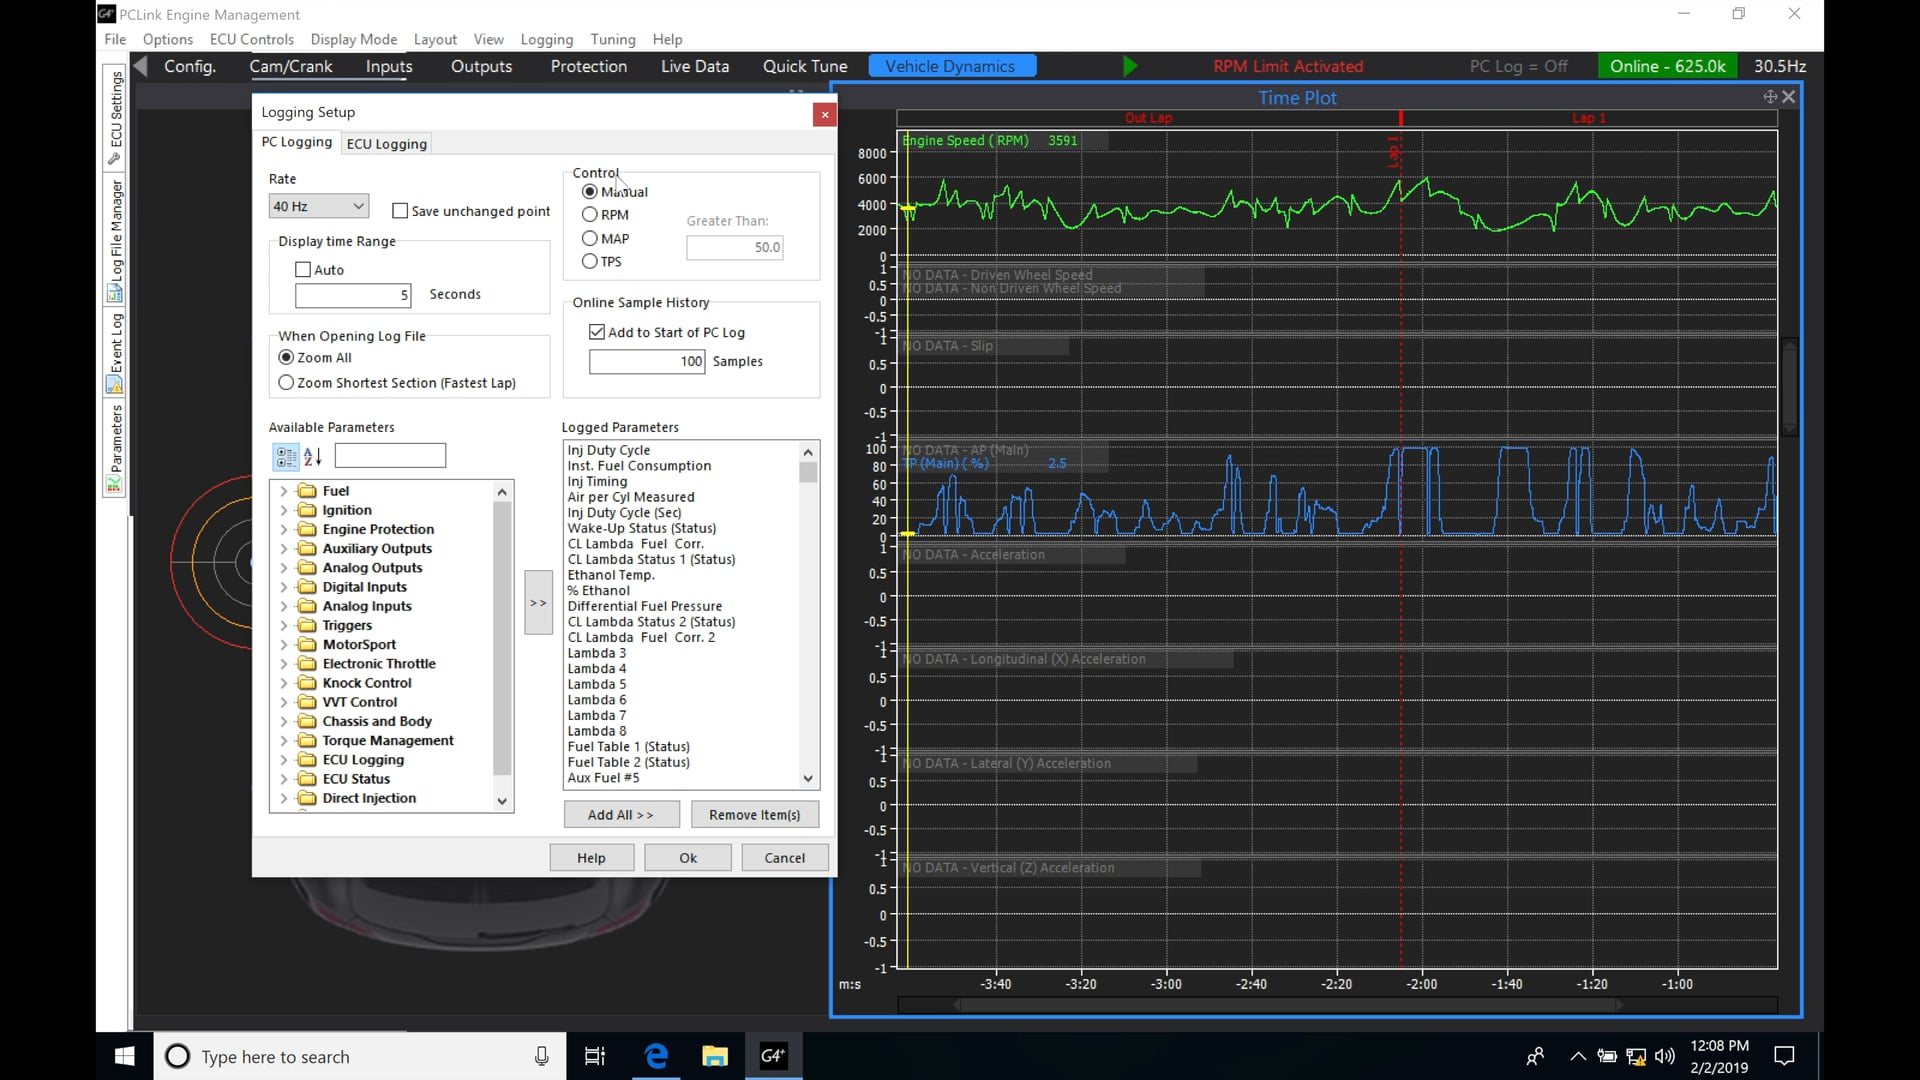Switch to grouped view of available parameters
Viewport: 1920px width, 1080px height.
[284, 457]
